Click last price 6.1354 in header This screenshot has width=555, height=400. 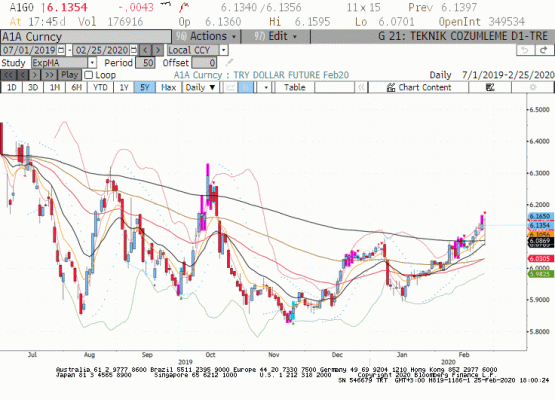[67, 7]
